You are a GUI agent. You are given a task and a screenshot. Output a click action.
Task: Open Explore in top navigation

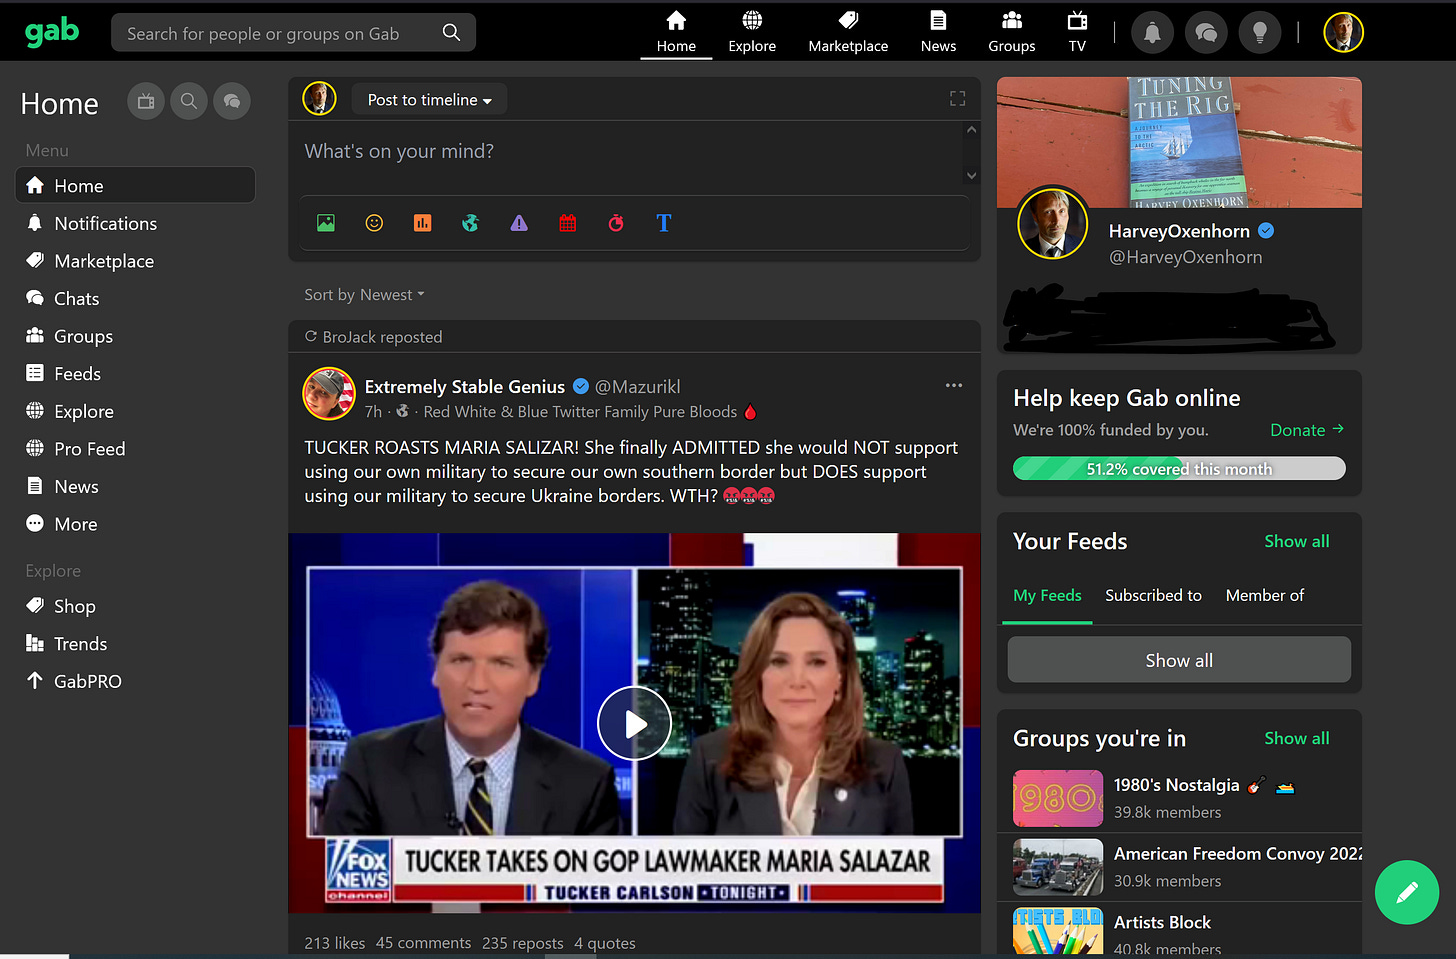pyautogui.click(x=752, y=32)
